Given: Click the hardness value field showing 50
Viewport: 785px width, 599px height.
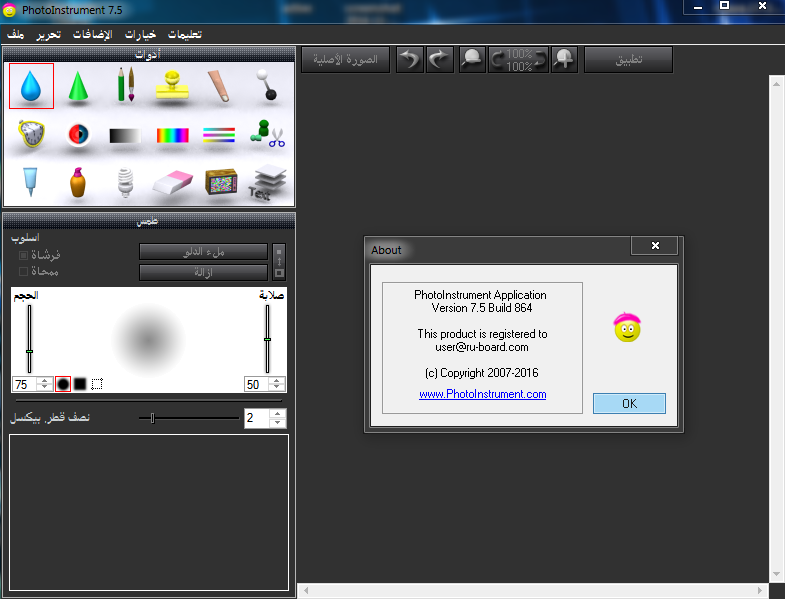Looking at the screenshot, I should pos(256,384).
